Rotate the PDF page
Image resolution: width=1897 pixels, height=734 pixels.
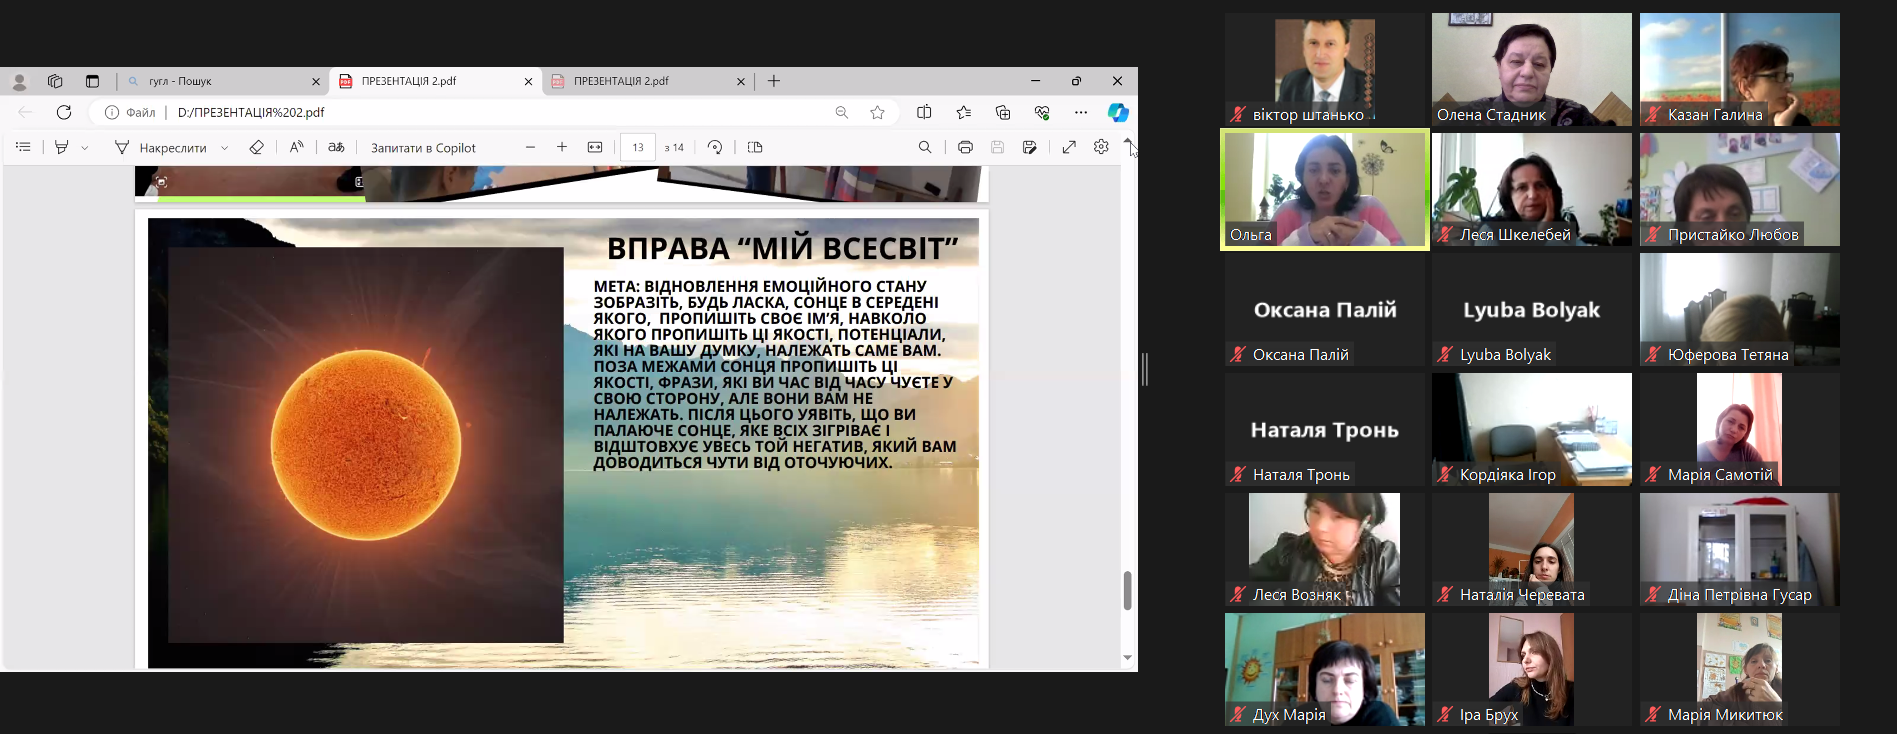click(715, 147)
